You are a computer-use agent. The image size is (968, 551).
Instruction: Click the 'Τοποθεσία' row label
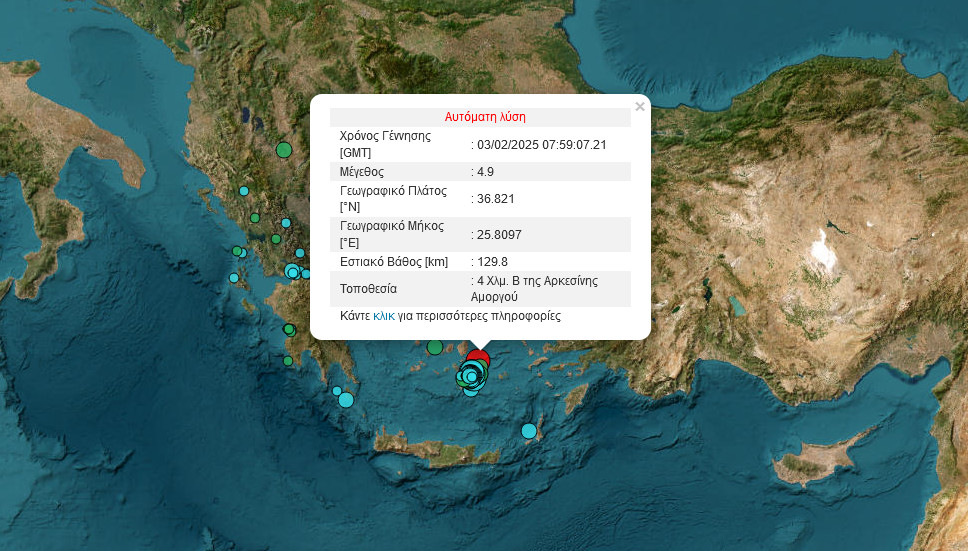coord(368,289)
